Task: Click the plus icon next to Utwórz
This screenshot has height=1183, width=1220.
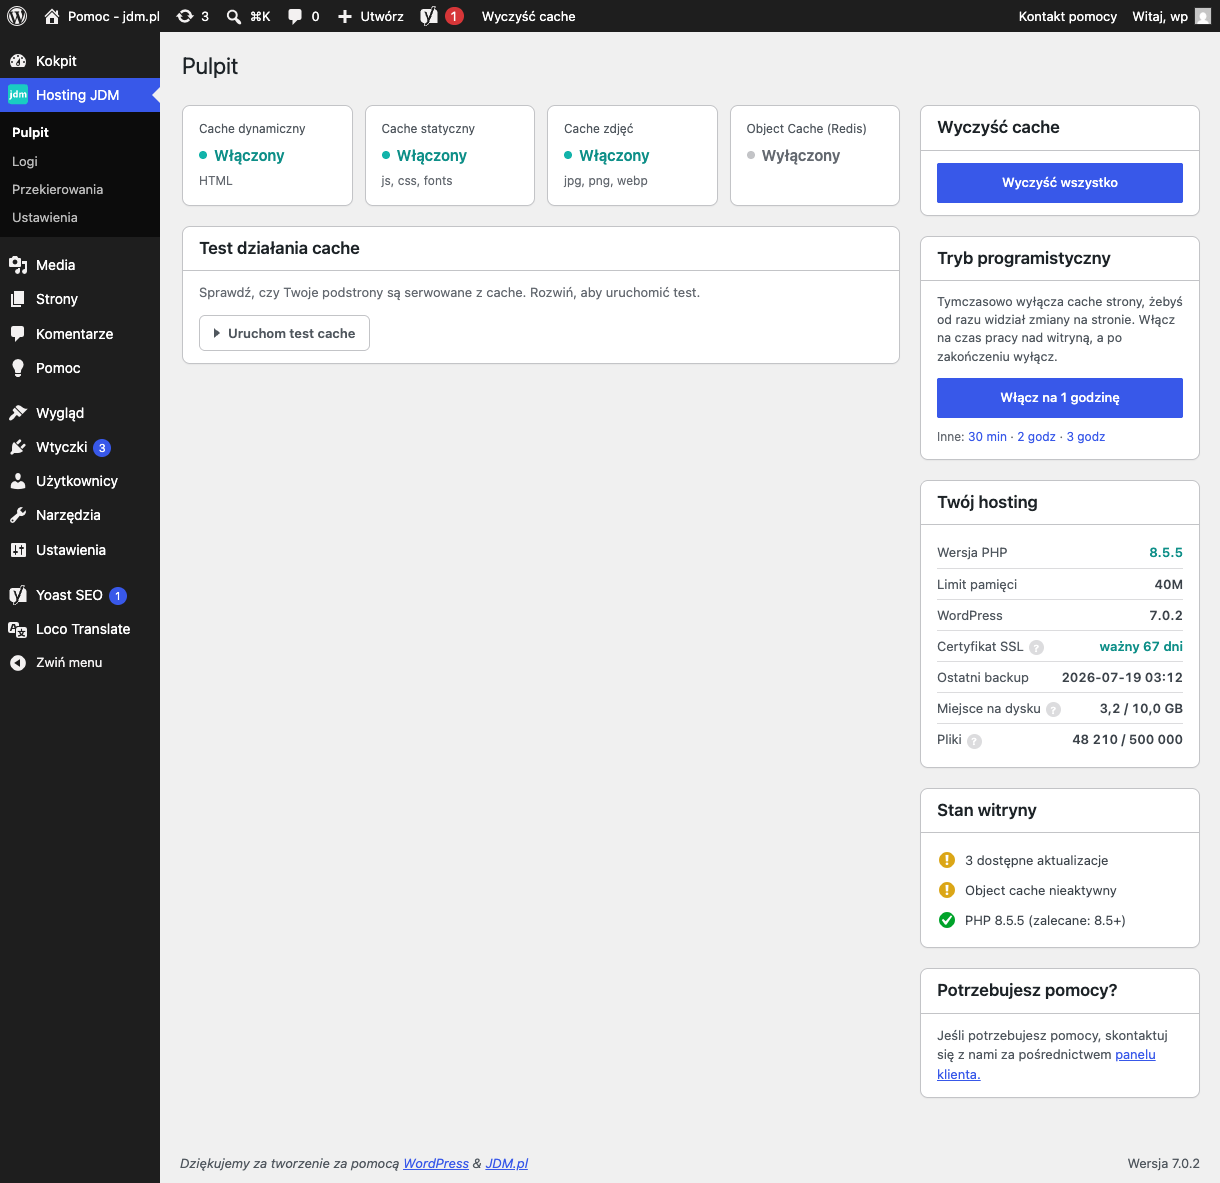Action: 345,16
